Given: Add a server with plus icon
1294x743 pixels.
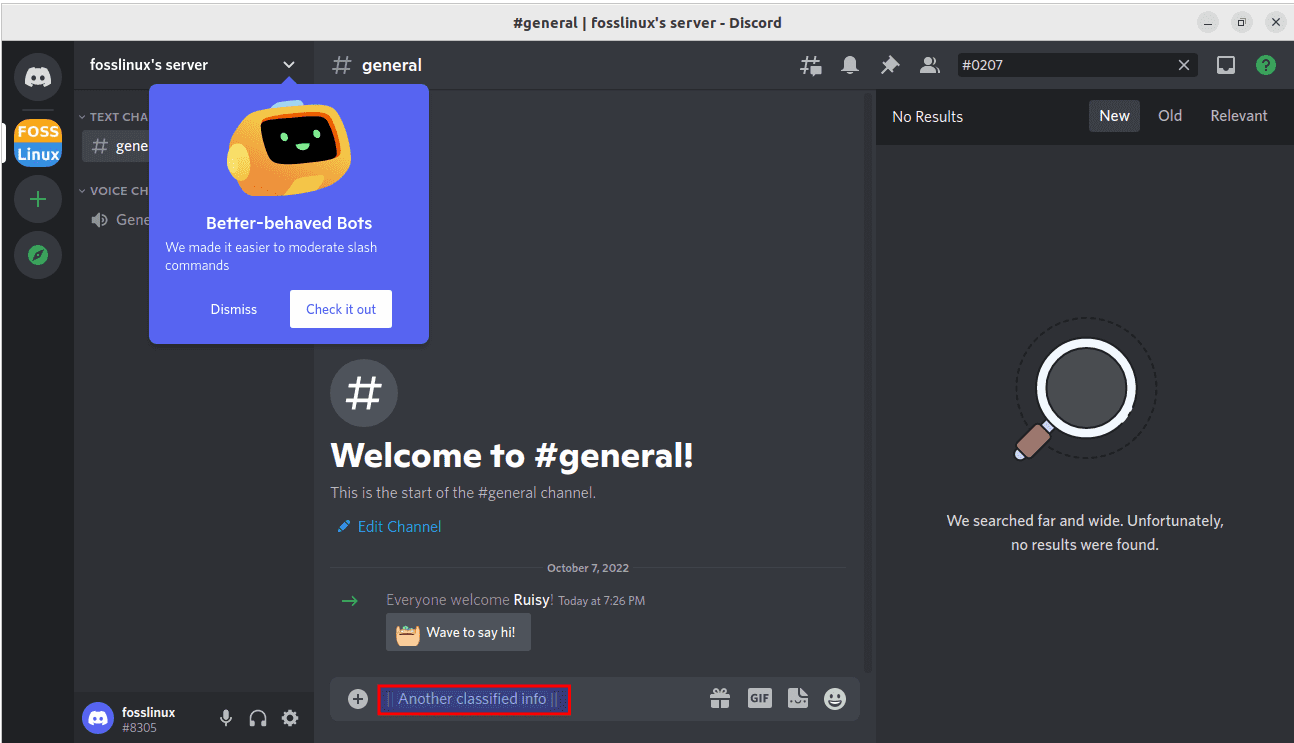Looking at the screenshot, I should (x=38, y=199).
